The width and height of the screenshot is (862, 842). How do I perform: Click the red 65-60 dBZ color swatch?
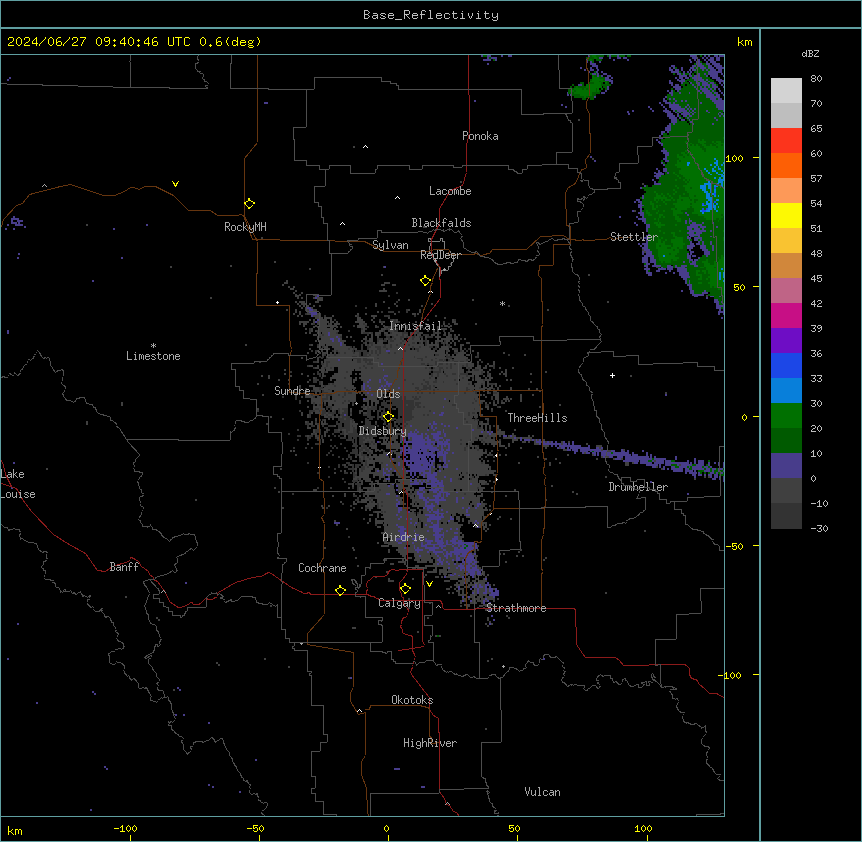(786, 140)
